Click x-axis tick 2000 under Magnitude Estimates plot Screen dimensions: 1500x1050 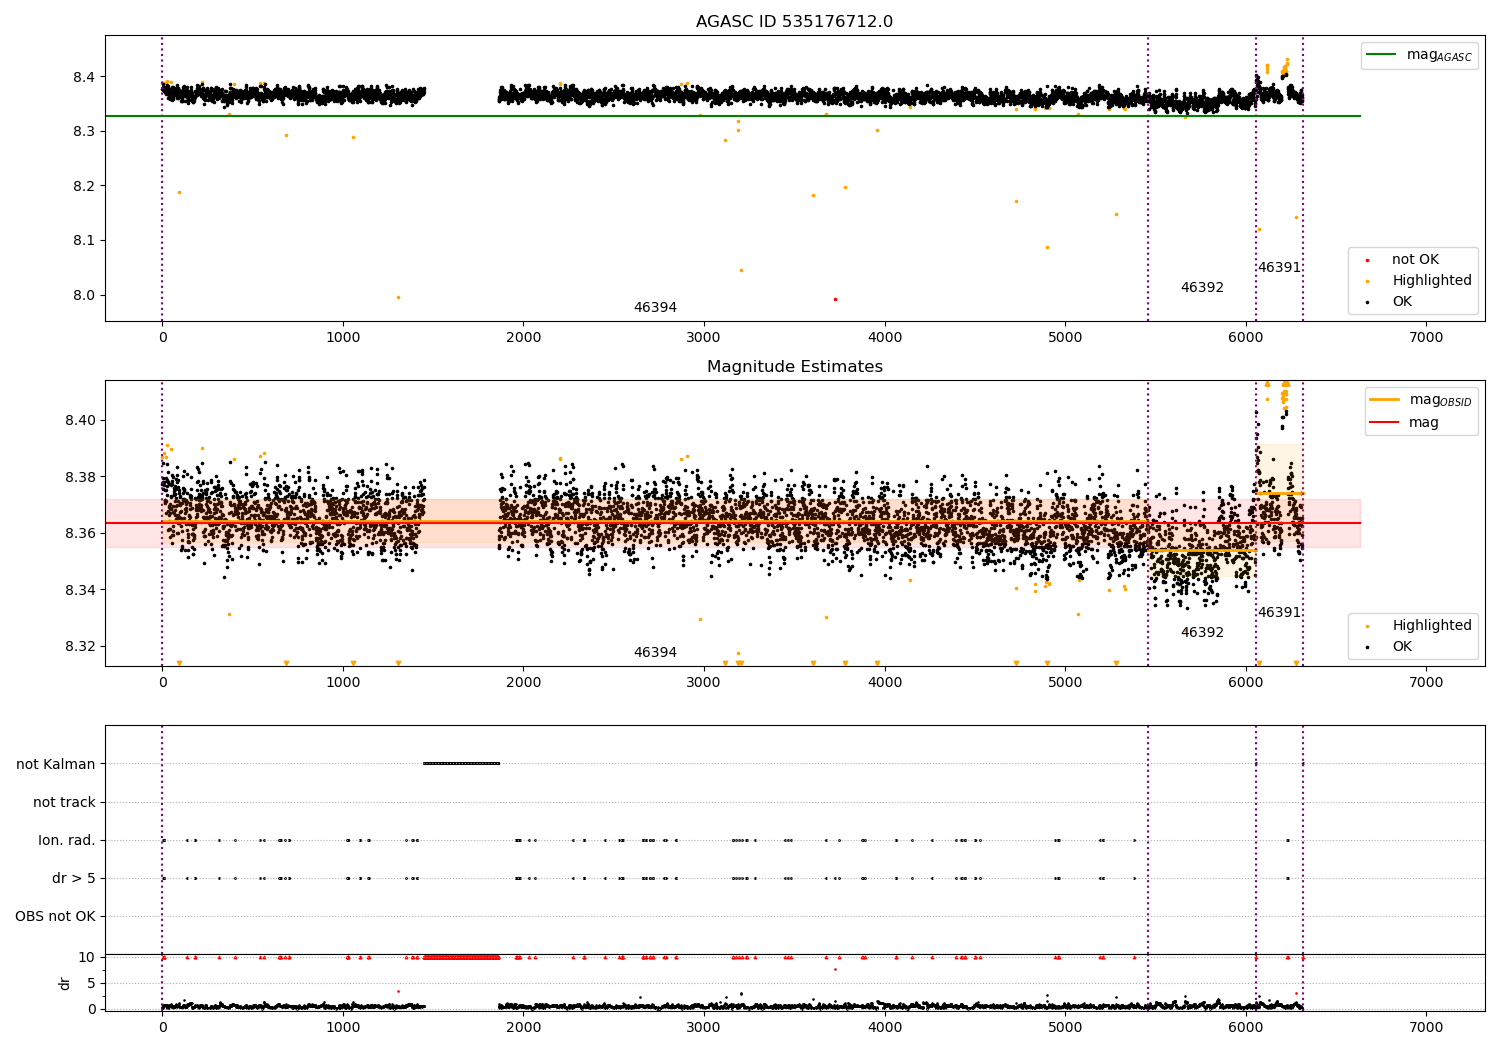tap(523, 683)
